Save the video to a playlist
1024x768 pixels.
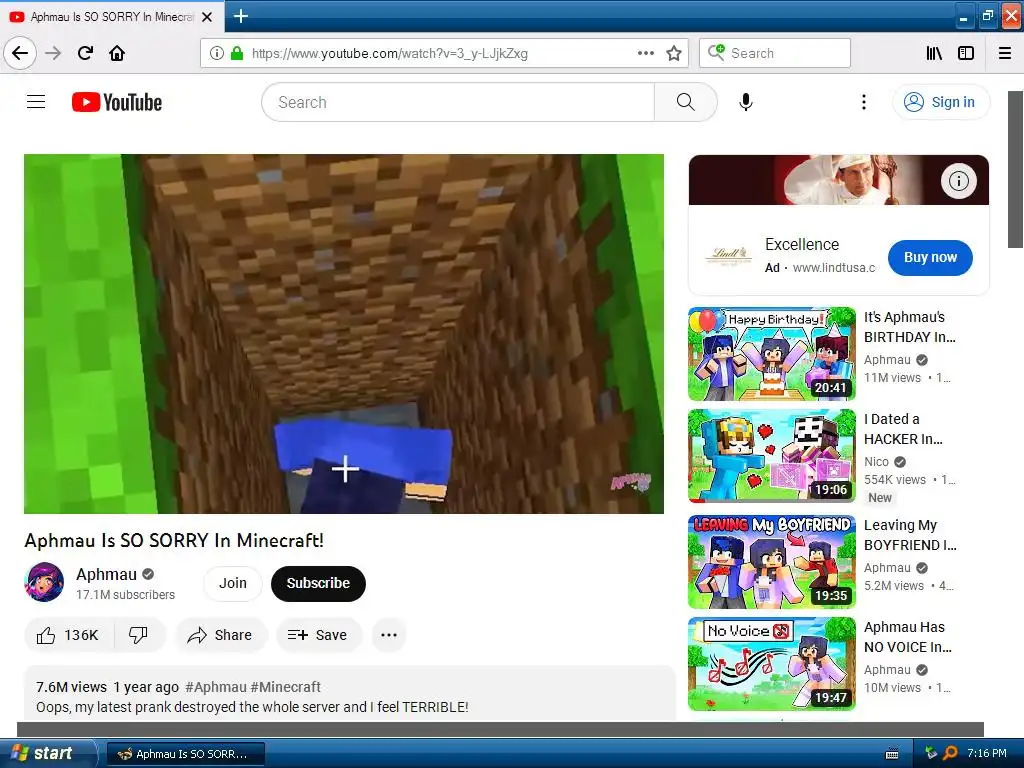(318, 635)
